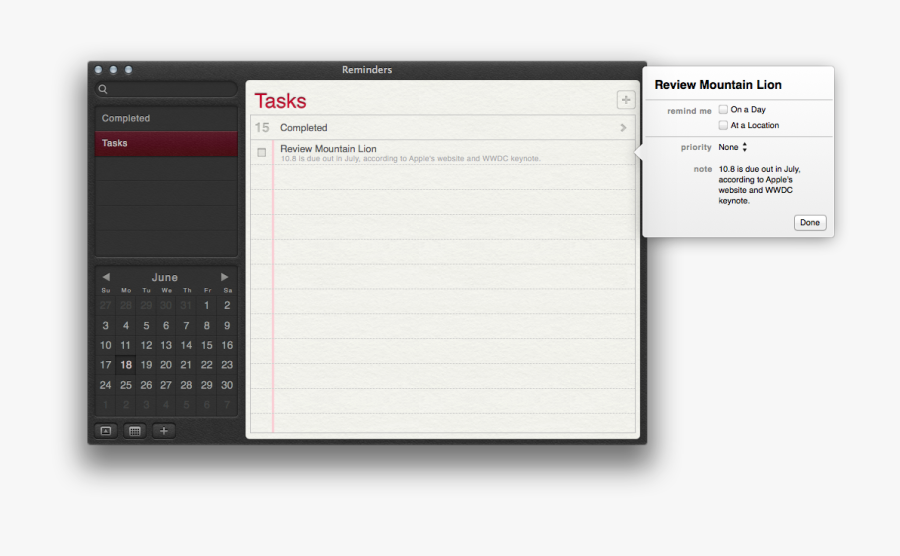Go to previous month in calendar
This screenshot has height=556, width=900.
pyautogui.click(x=106, y=277)
